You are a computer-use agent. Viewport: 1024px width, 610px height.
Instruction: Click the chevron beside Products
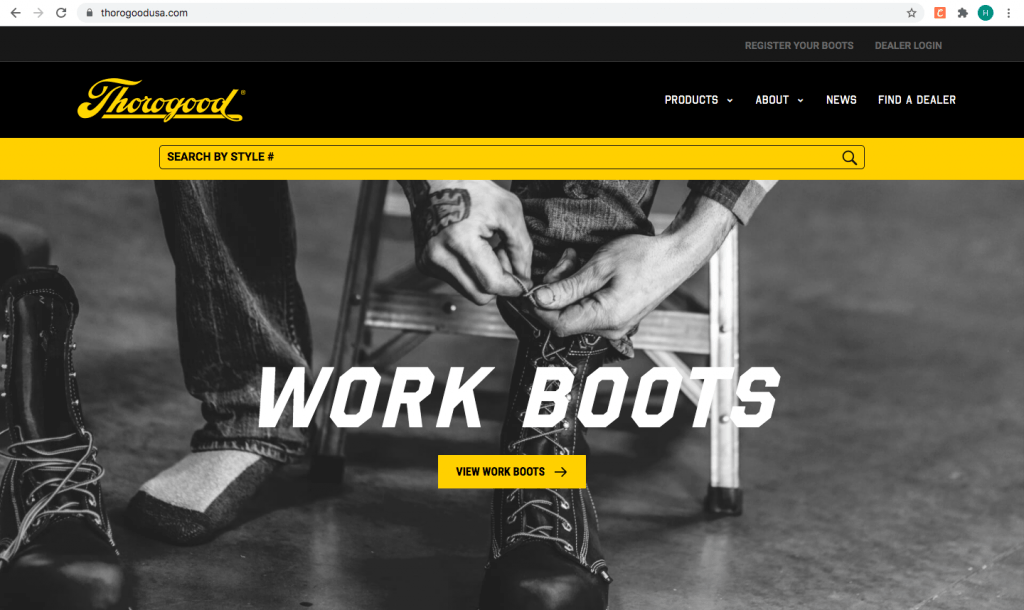click(729, 101)
